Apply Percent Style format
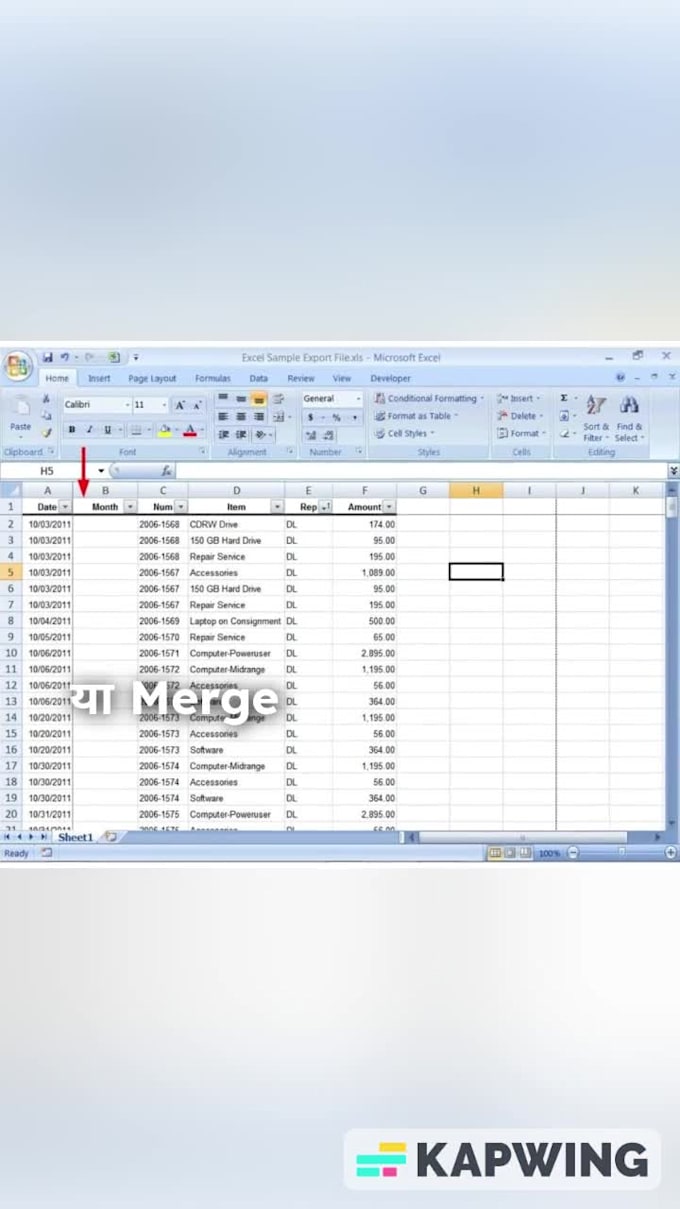This screenshot has width=680, height=1209. pyautogui.click(x=336, y=417)
